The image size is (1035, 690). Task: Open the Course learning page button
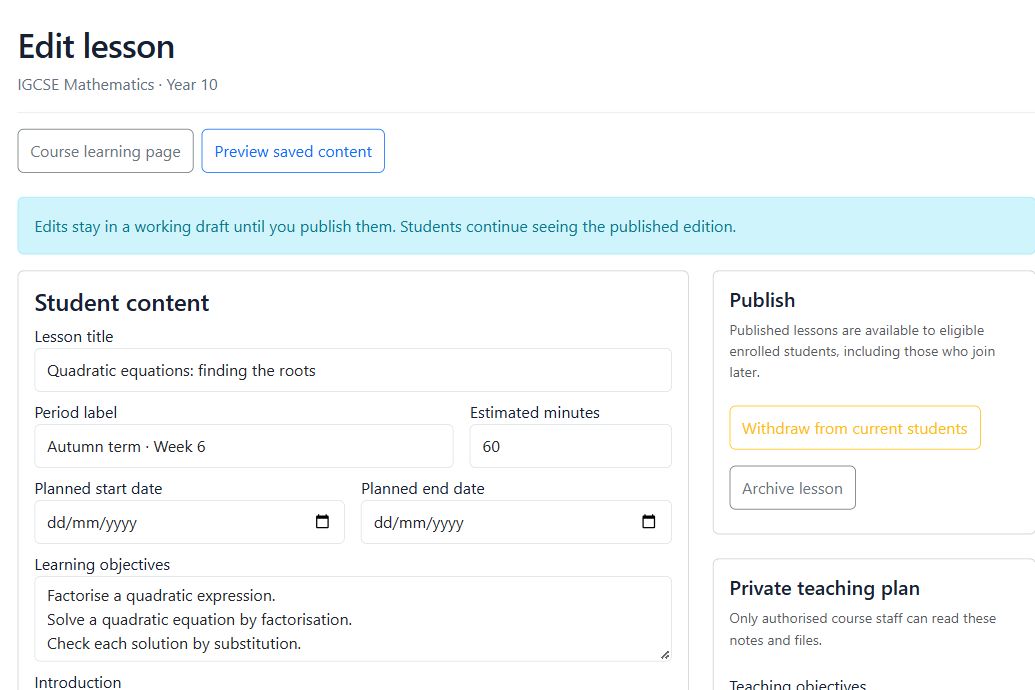(106, 151)
